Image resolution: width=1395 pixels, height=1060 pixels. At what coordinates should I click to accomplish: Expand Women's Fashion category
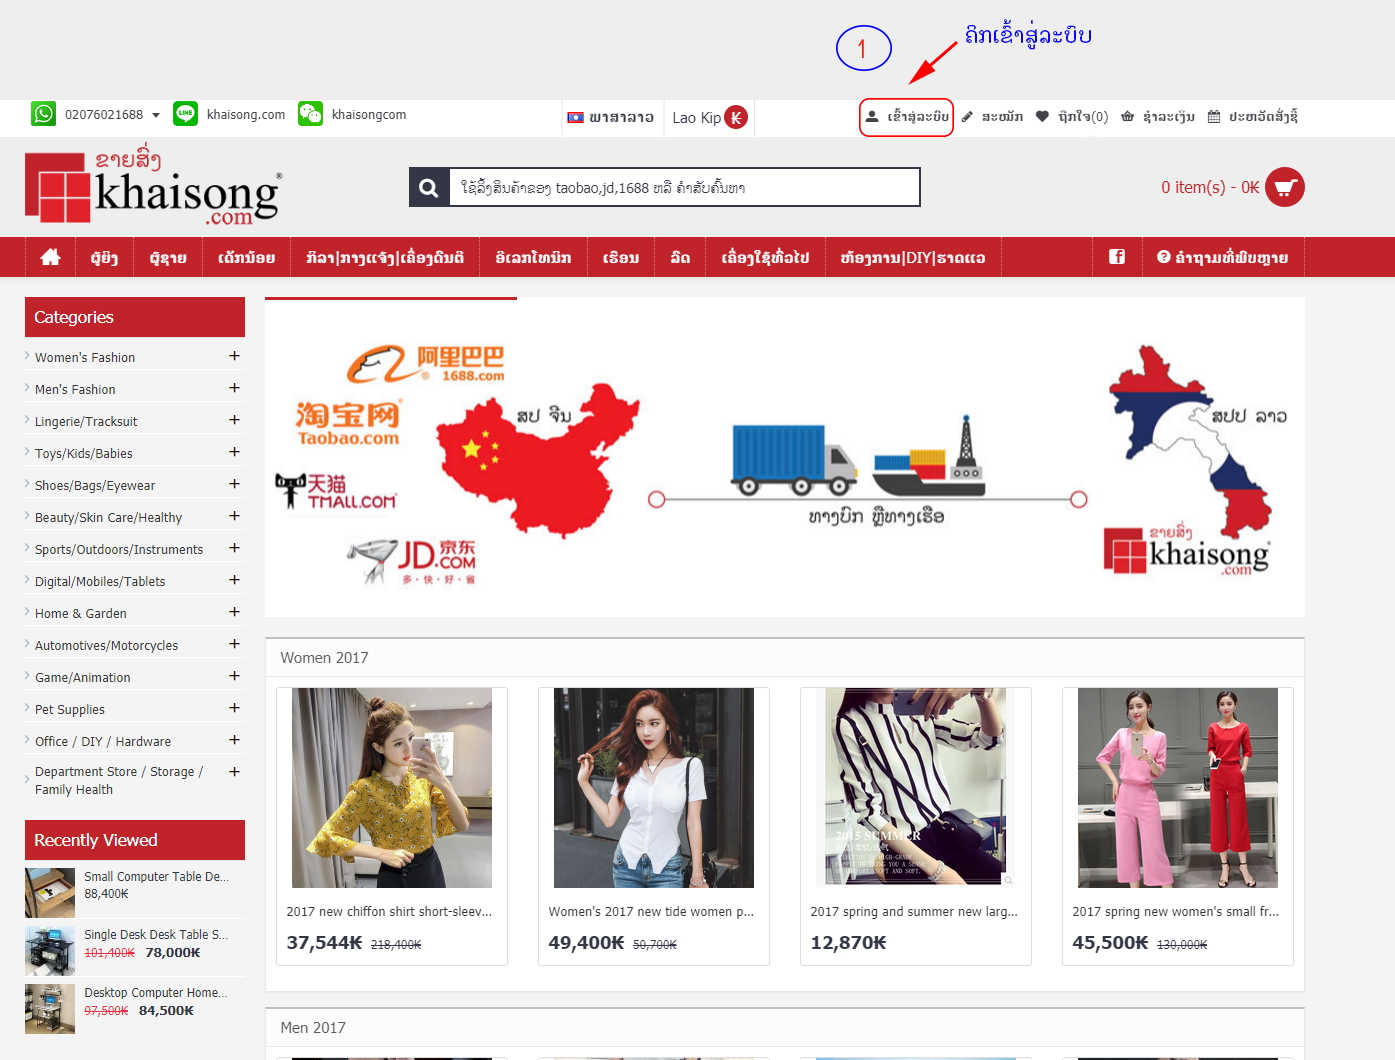pyautogui.click(x=234, y=356)
